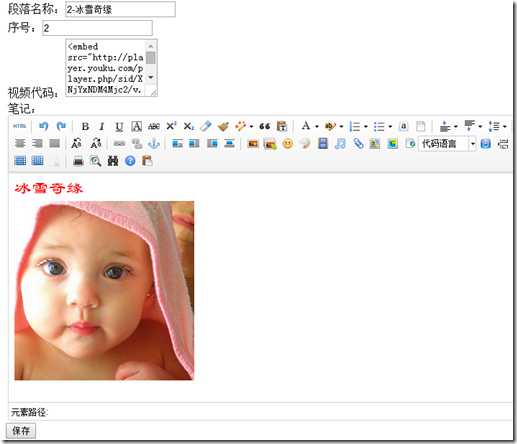This screenshot has width=517, height=444.
Task: Toggle underline formatting
Action: click(119, 127)
